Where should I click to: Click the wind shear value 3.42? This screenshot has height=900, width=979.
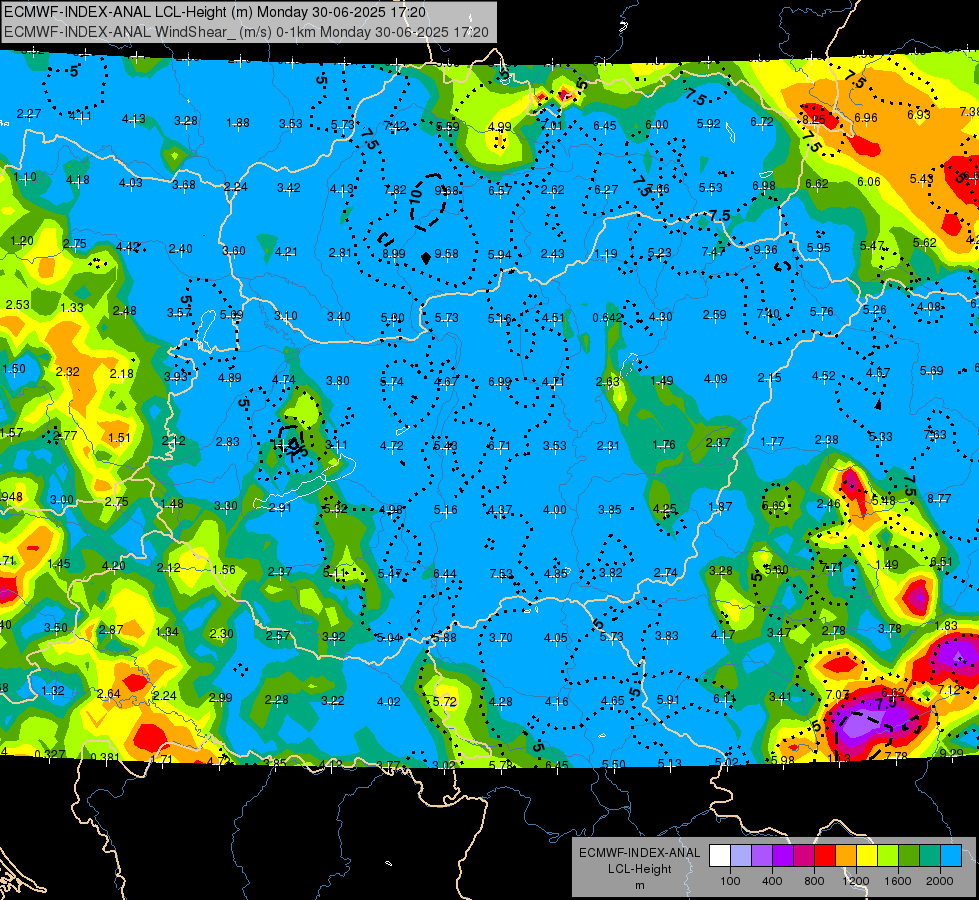288,187
